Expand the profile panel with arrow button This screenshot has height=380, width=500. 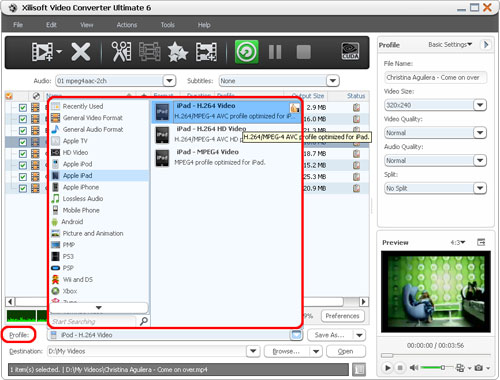[486, 45]
